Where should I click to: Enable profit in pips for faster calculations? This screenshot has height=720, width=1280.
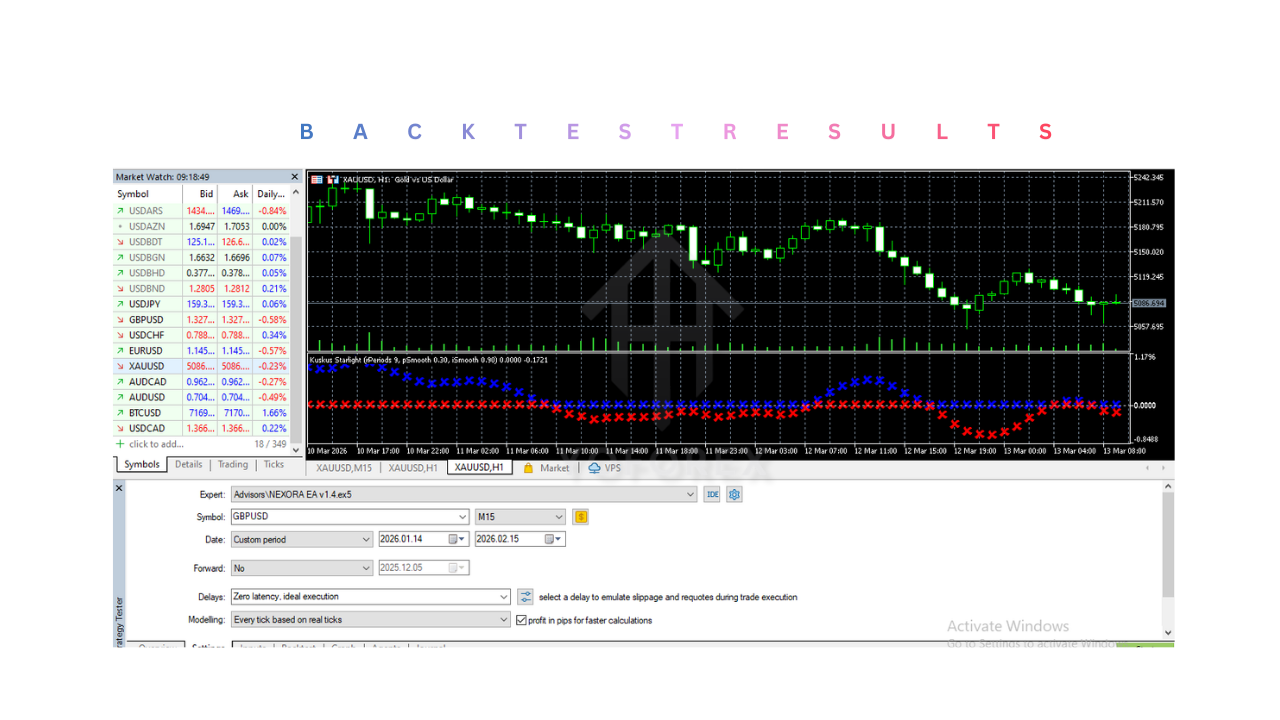point(521,618)
